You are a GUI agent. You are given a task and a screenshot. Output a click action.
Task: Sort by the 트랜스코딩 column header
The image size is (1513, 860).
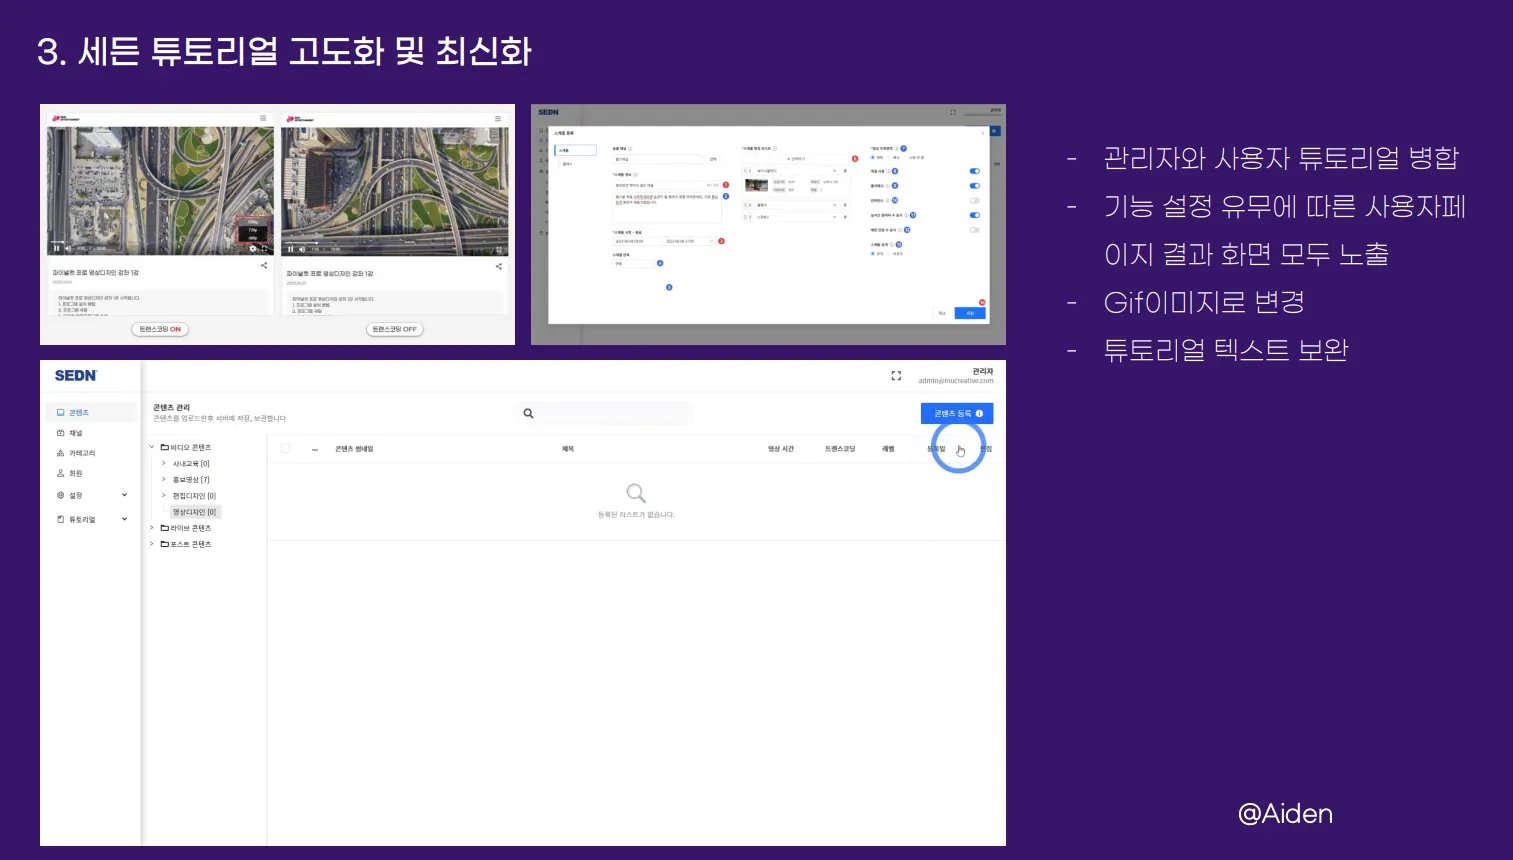pyautogui.click(x=840, y=449)
